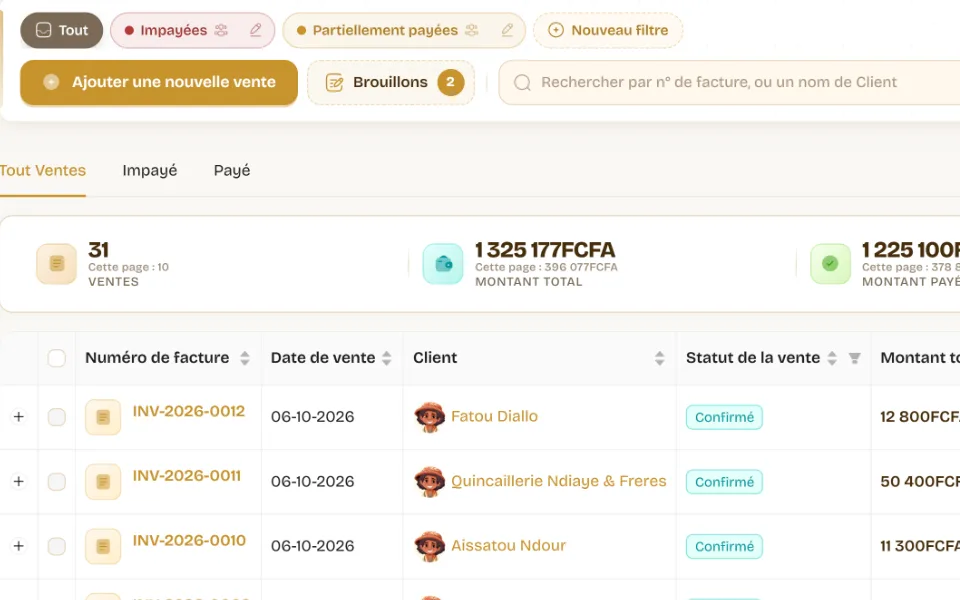Image resolution: width=960 pixels, height=600 pixels.
Task: Click the invoice icon for INV-2026-0010
Action: coord(103,546)
